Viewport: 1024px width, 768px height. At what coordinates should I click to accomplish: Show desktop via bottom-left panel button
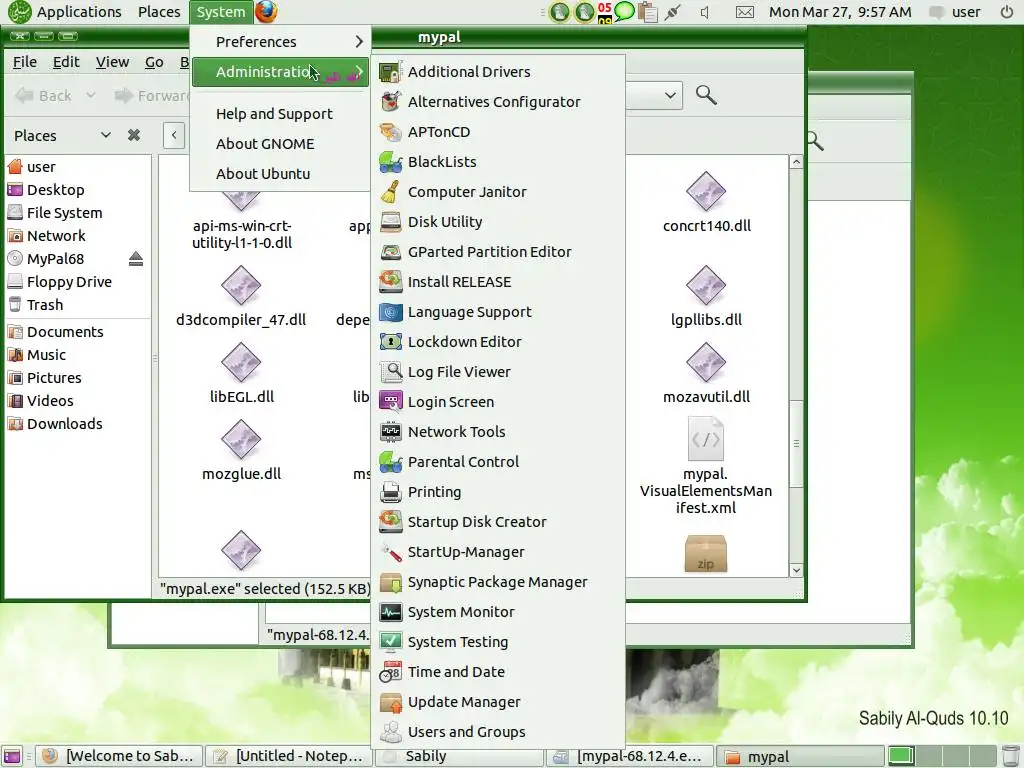pyautogui.click(x=12, y=756)
